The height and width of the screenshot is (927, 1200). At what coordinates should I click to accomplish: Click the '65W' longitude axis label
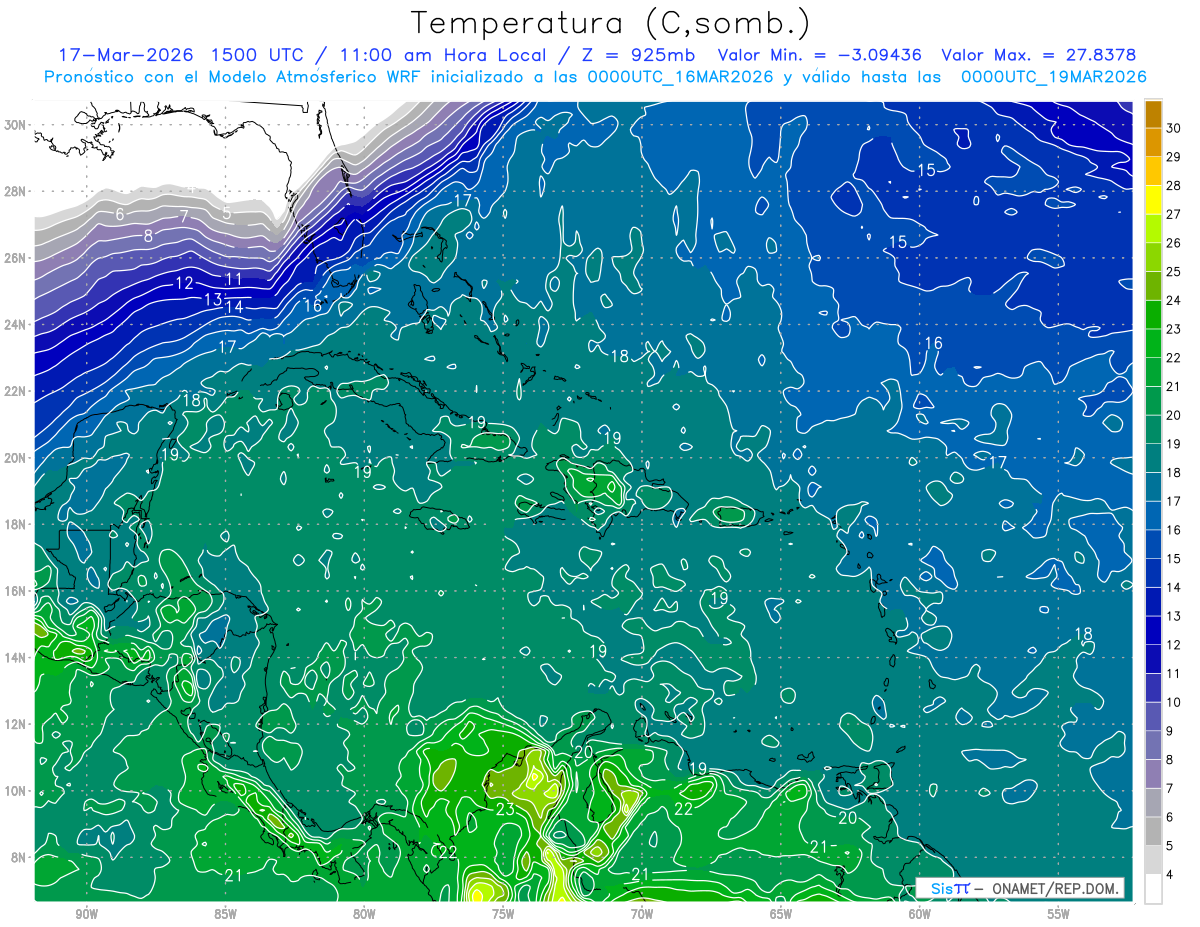point(781,914)
